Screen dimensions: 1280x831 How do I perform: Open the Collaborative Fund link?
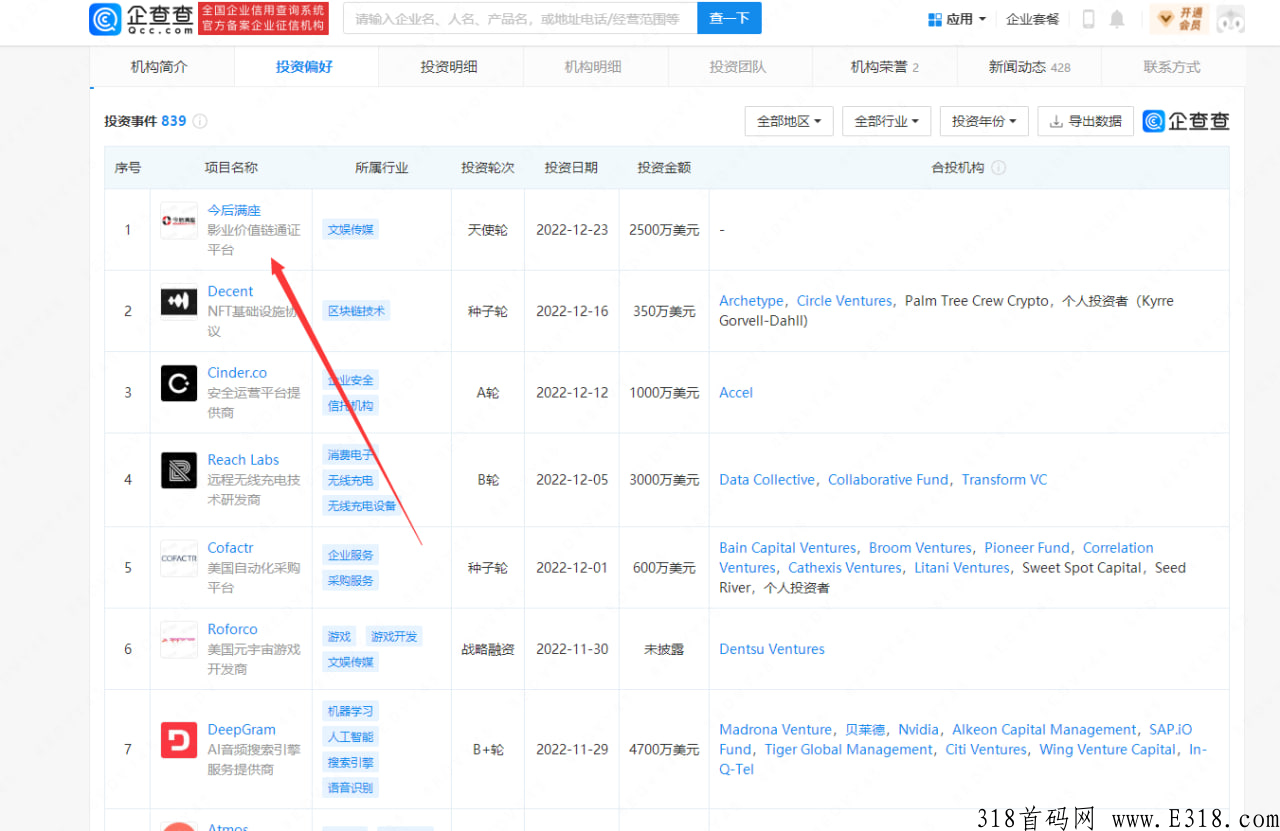click(x=888, y=480)
